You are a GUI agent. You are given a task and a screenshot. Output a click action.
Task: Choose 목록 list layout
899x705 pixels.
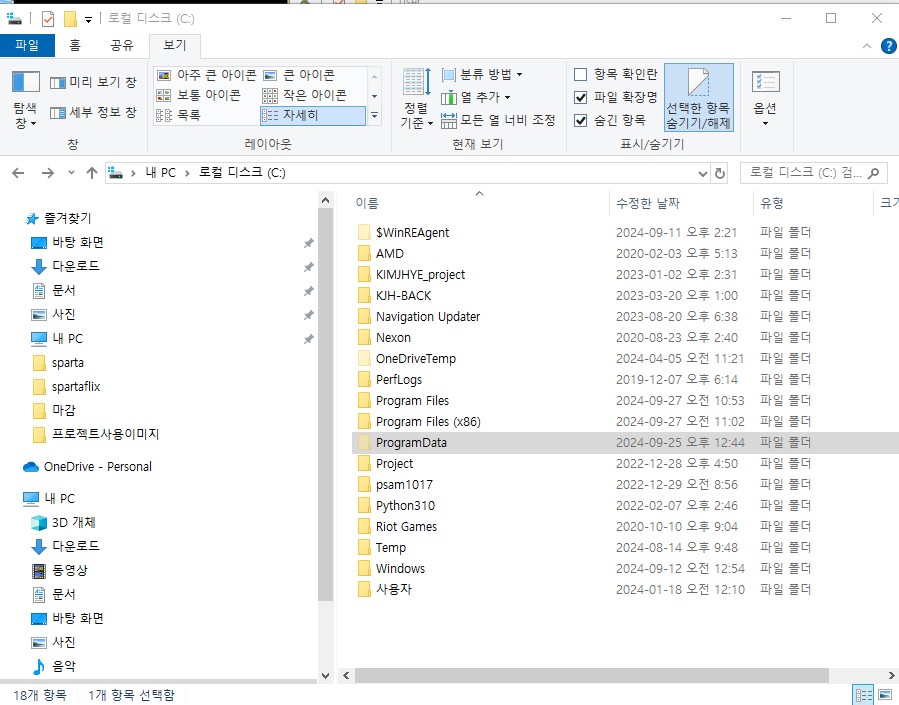pos(178,115)
